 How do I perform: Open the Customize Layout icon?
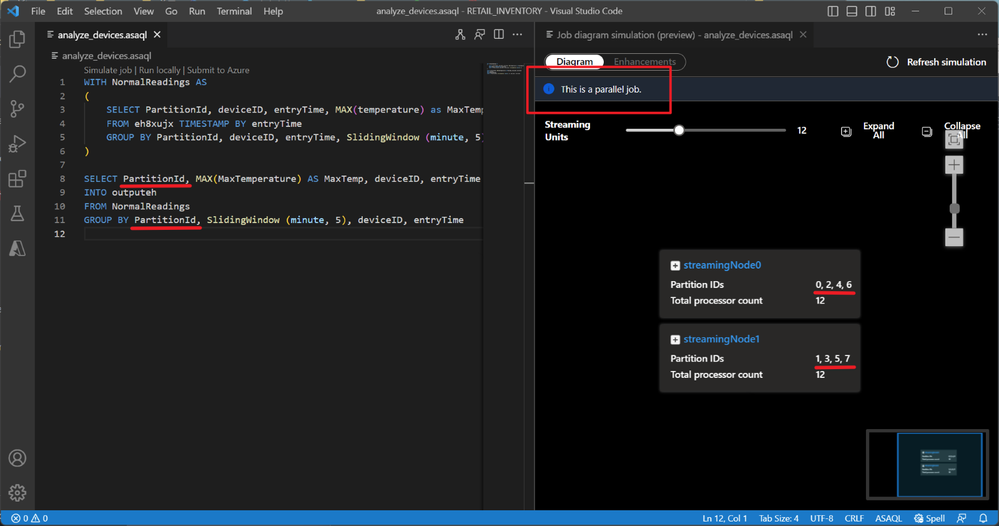click(890, 11)
